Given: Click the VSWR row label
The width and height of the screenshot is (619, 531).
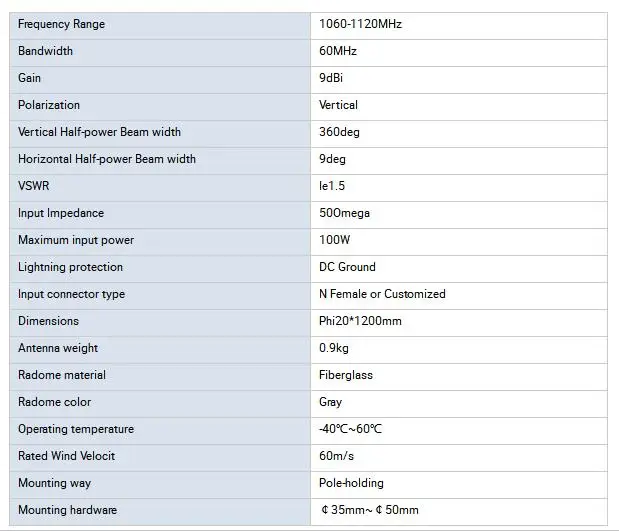Looking at the screenshot, I should tap(33, 186).
